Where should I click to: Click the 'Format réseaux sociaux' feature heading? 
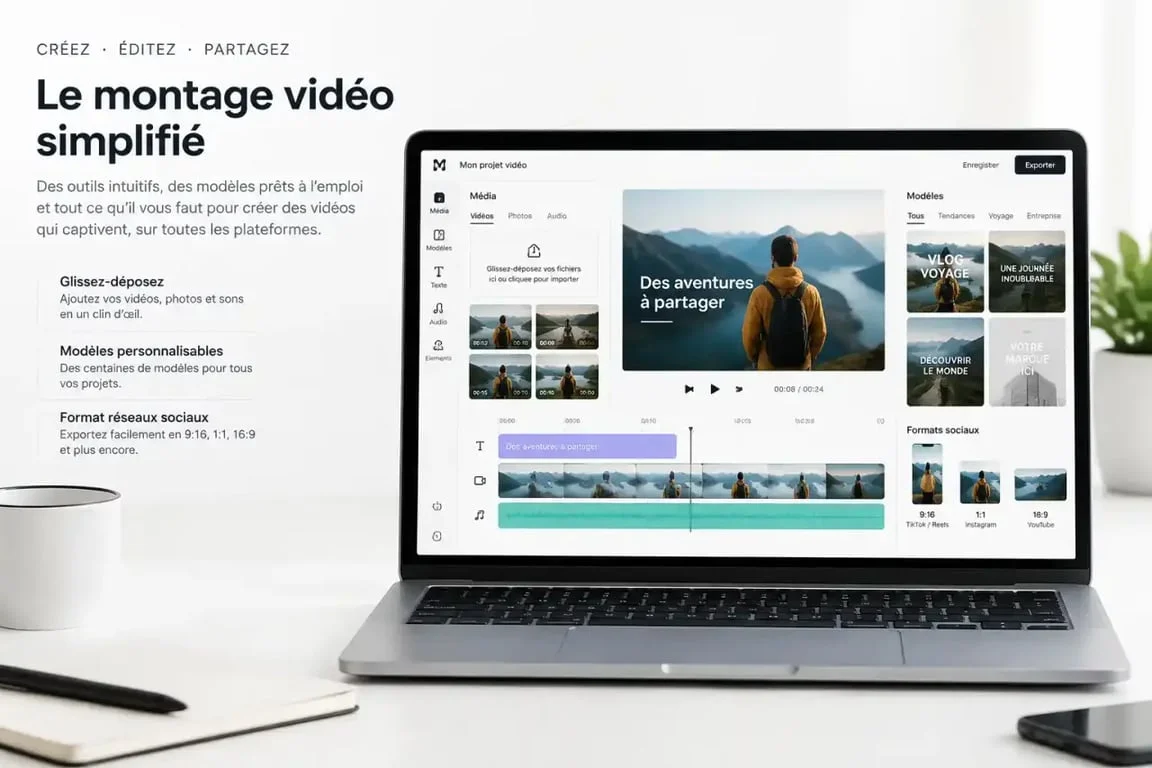(x=134, y=417)
